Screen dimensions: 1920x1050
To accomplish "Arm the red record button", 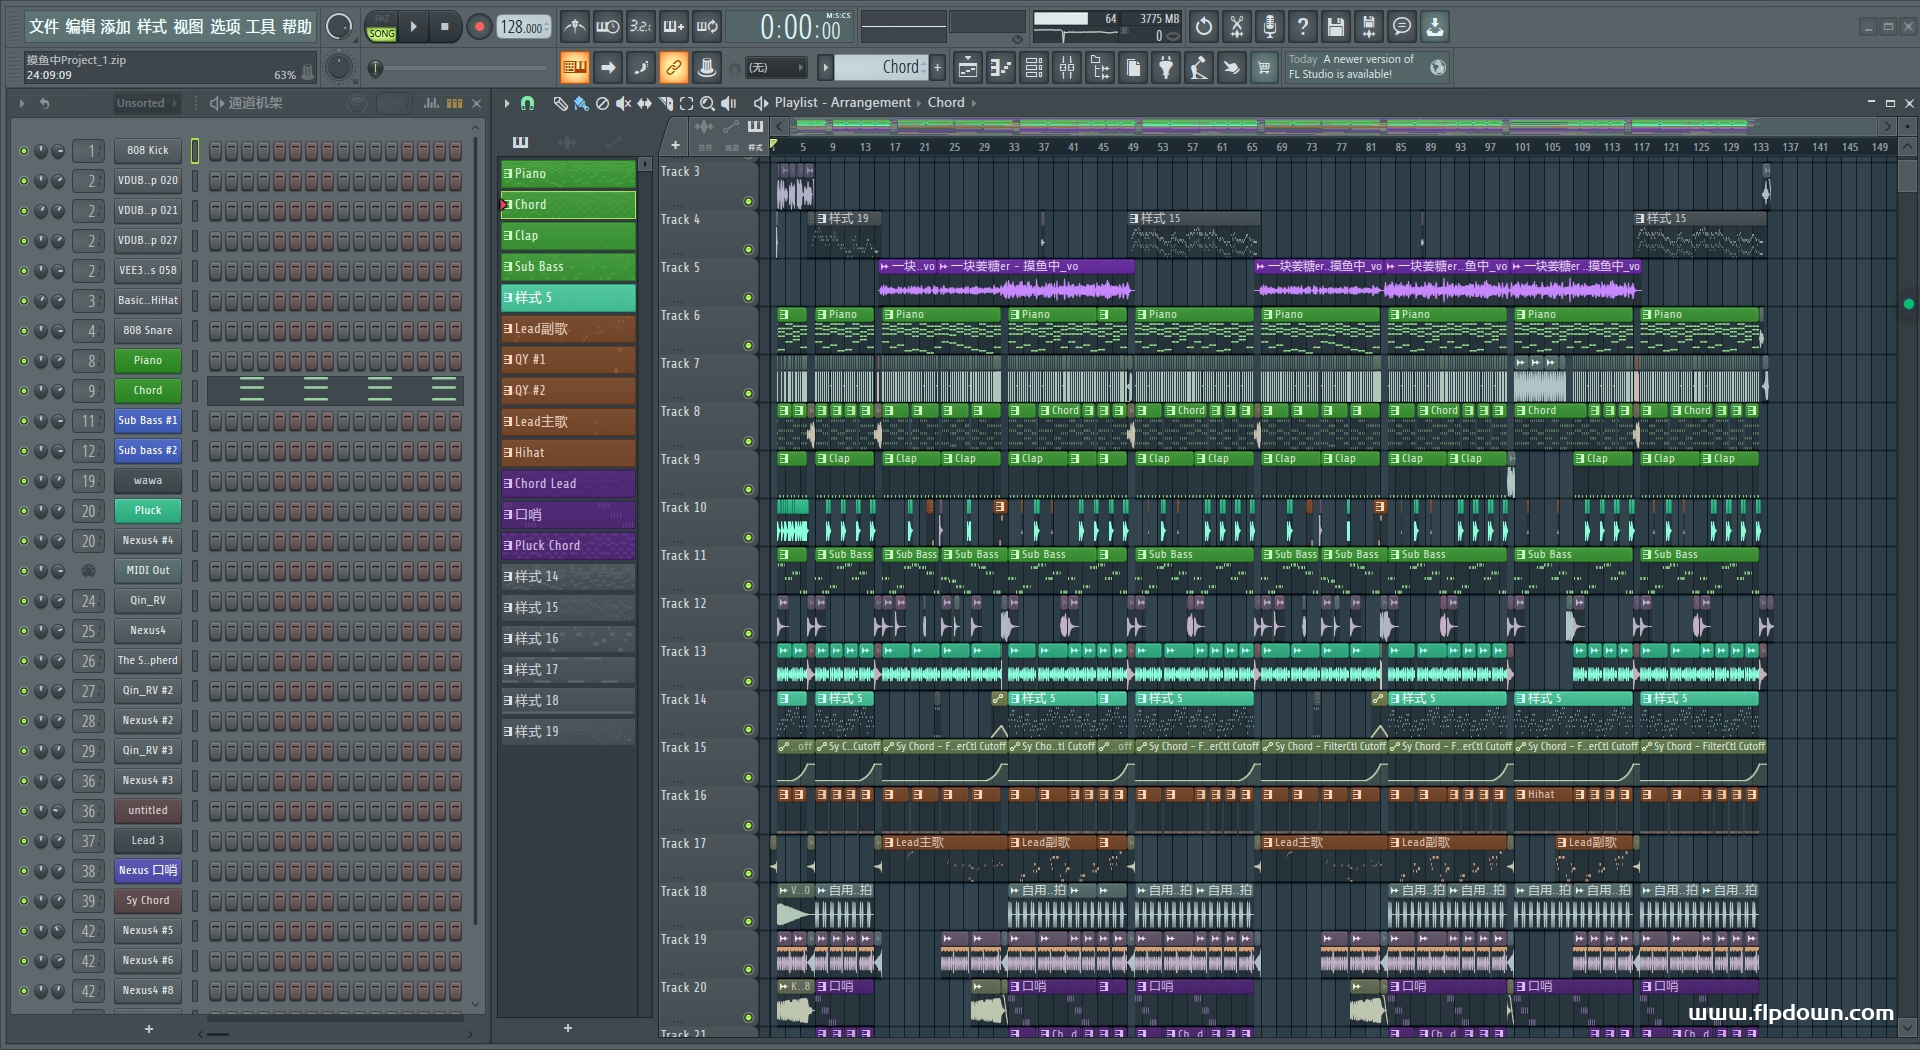I will [x=479, y=27].
